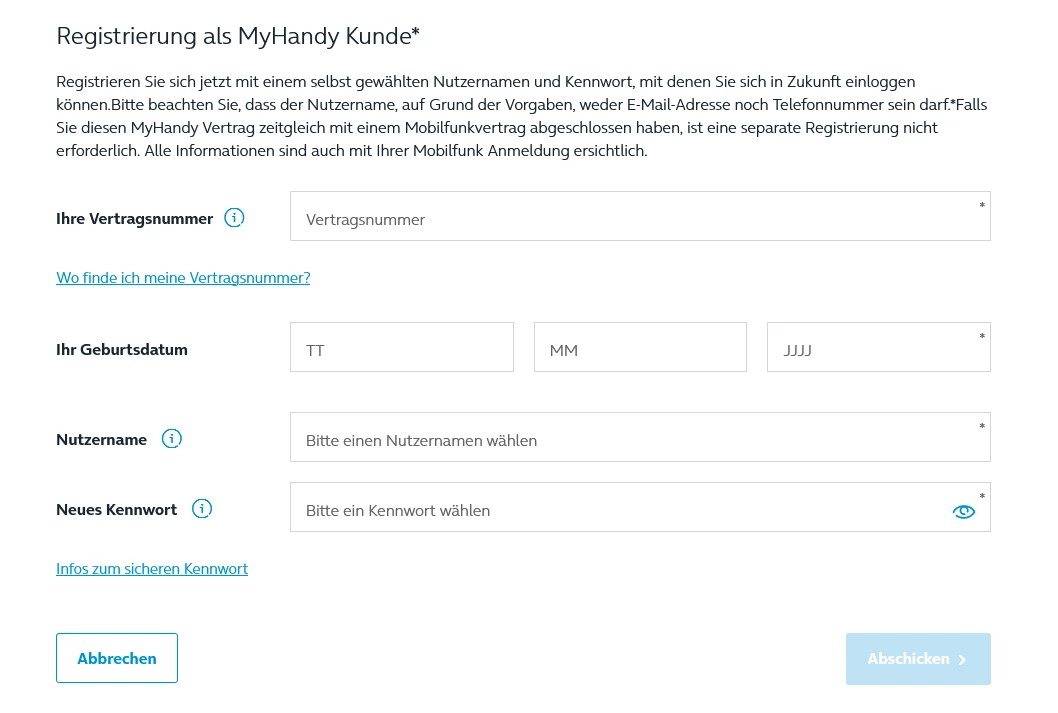This screenshot has height=713, width=1058.
Task: Submit the form with Abschicken
Action: pos(917,659)
